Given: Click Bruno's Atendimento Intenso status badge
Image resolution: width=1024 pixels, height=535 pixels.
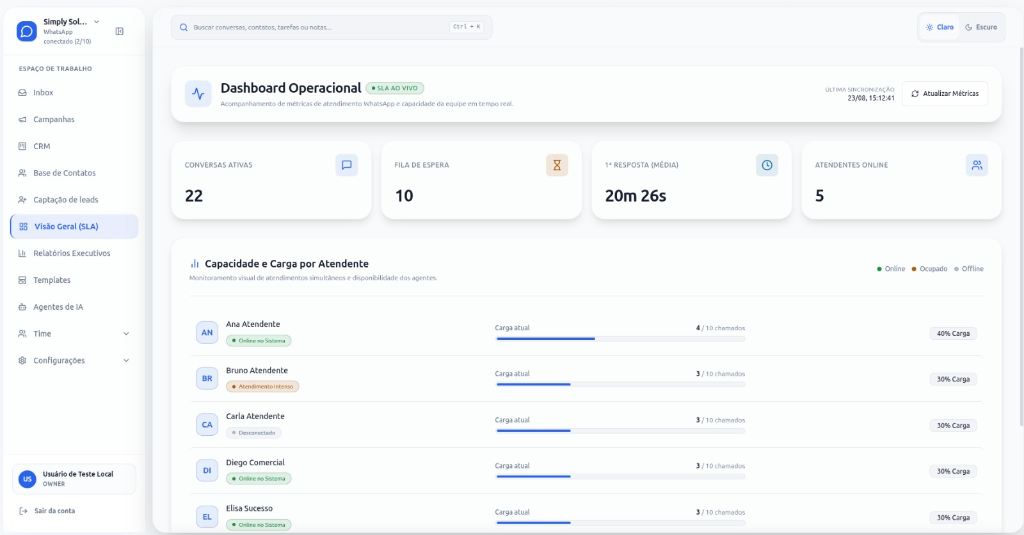Looking at the screenshot, I should [x=263, y=387].
